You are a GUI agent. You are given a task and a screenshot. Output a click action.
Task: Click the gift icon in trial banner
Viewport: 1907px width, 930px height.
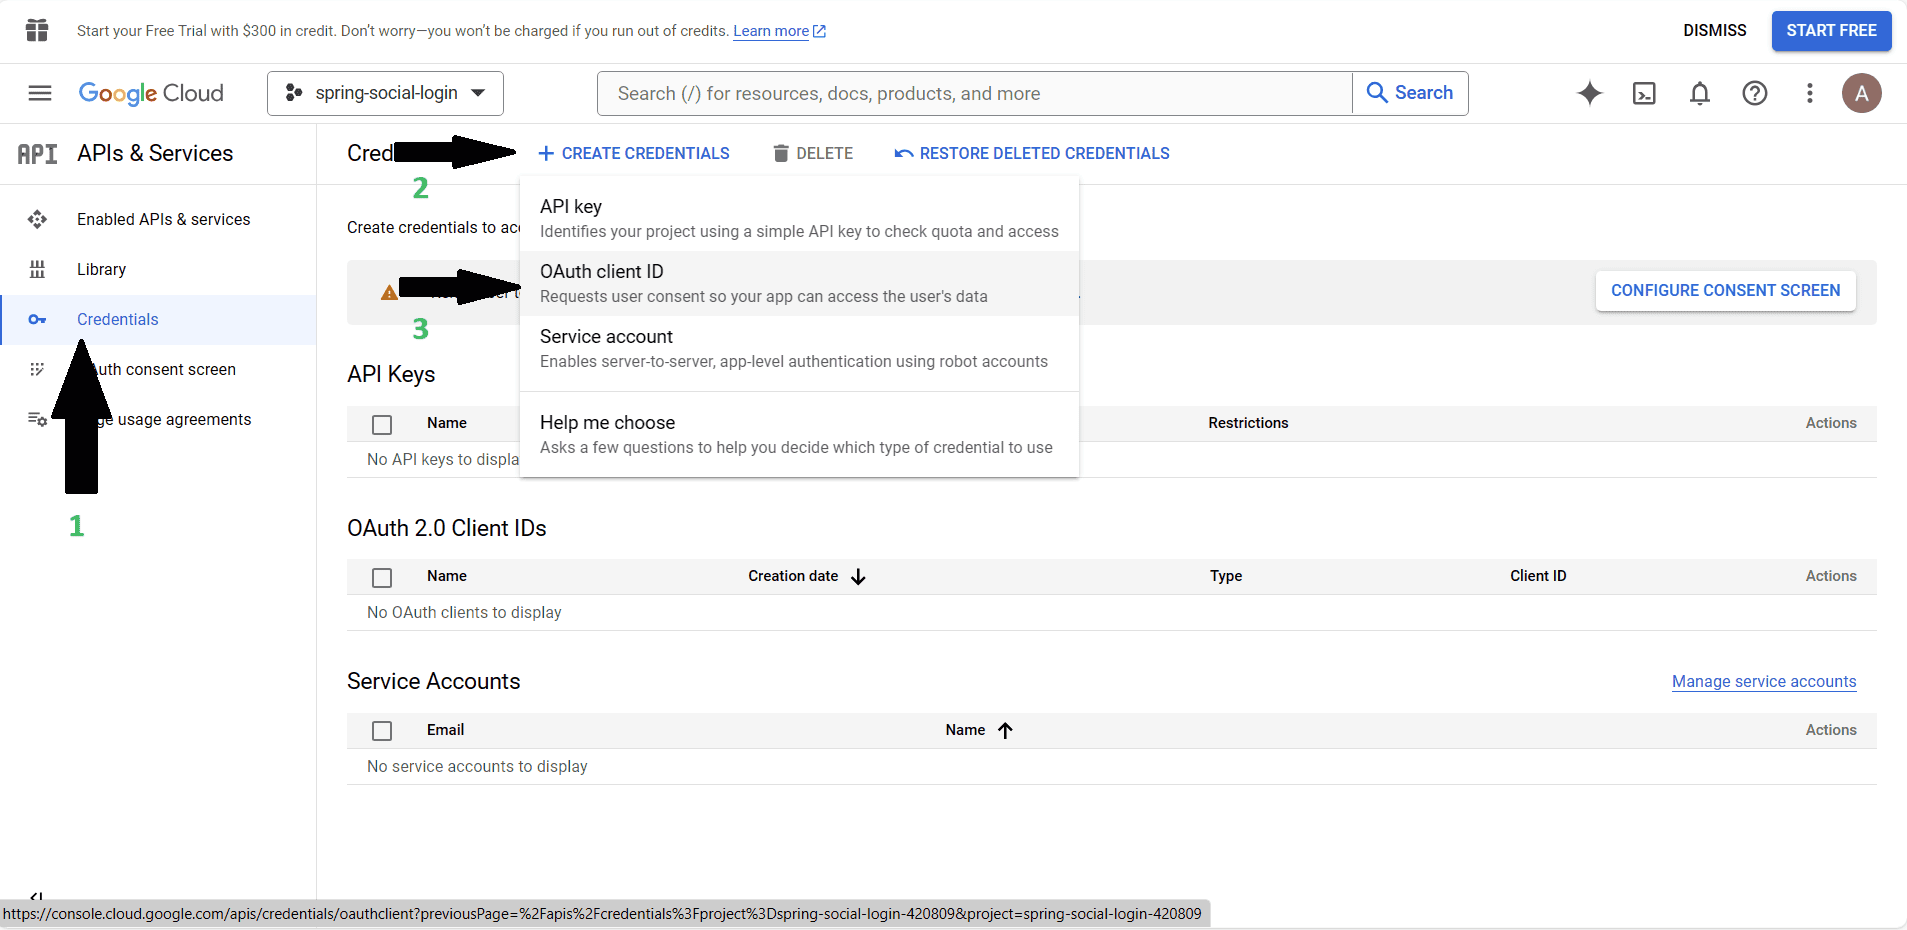(37, 31)
